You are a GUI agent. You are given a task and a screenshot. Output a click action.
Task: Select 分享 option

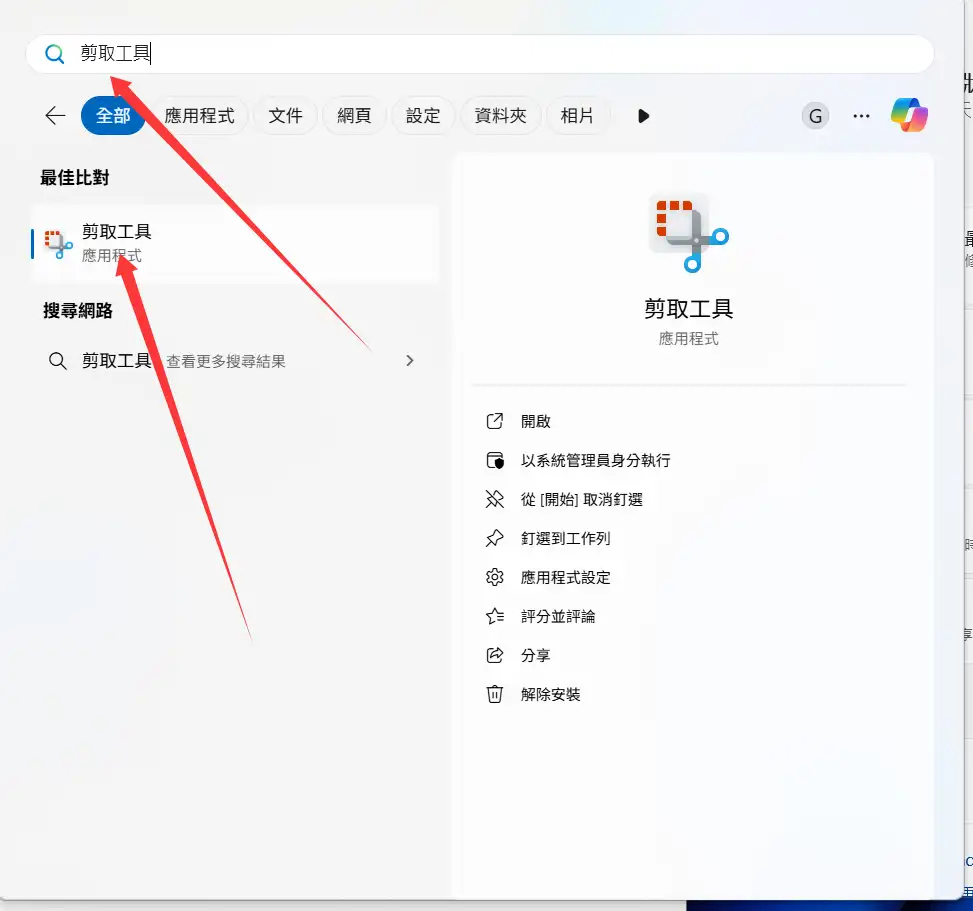click(536, 655)
